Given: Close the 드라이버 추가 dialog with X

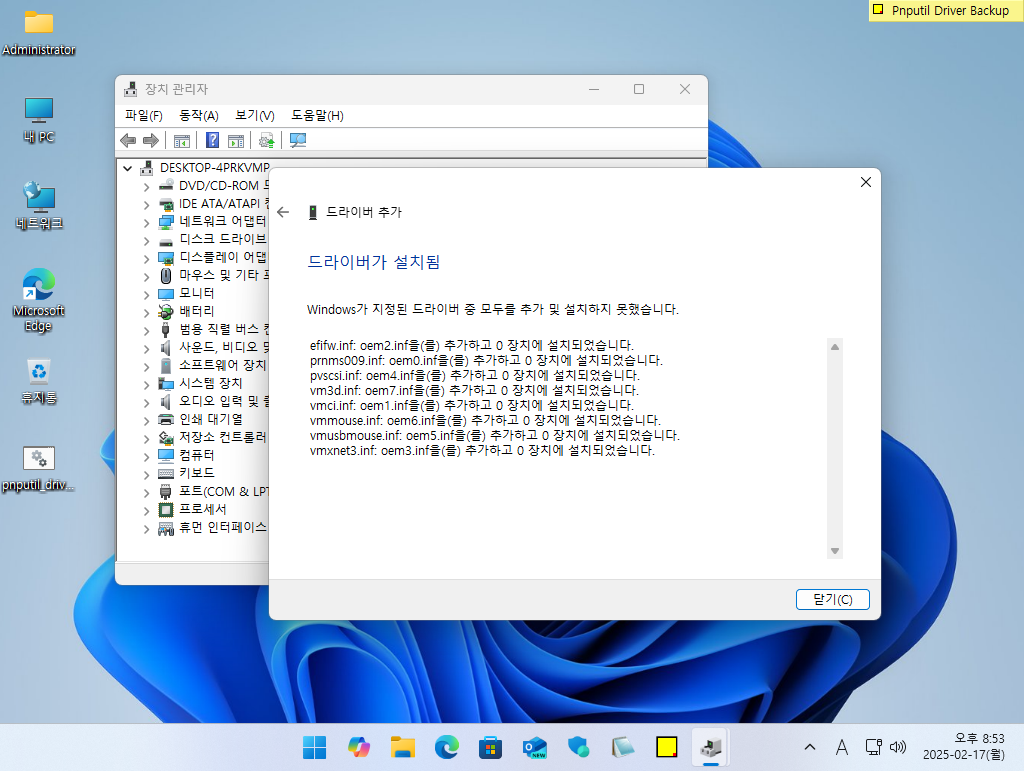Looking at the screenshot, I should (866, 182).
